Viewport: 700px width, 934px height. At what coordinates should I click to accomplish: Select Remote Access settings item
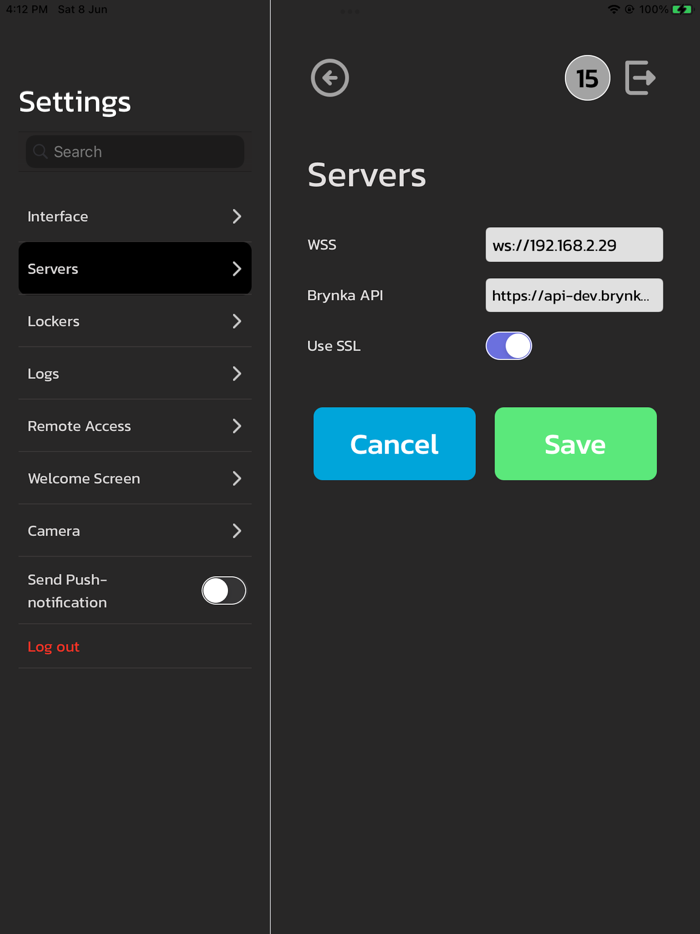coord(135,426)
